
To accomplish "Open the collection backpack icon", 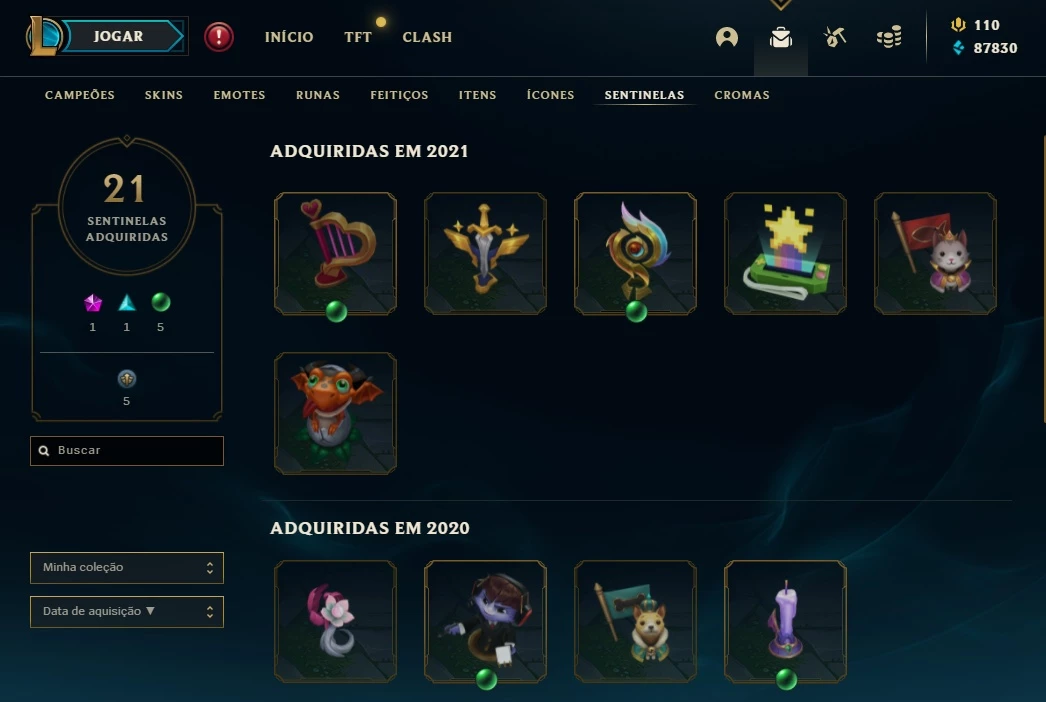I will (x=780, y=37).
